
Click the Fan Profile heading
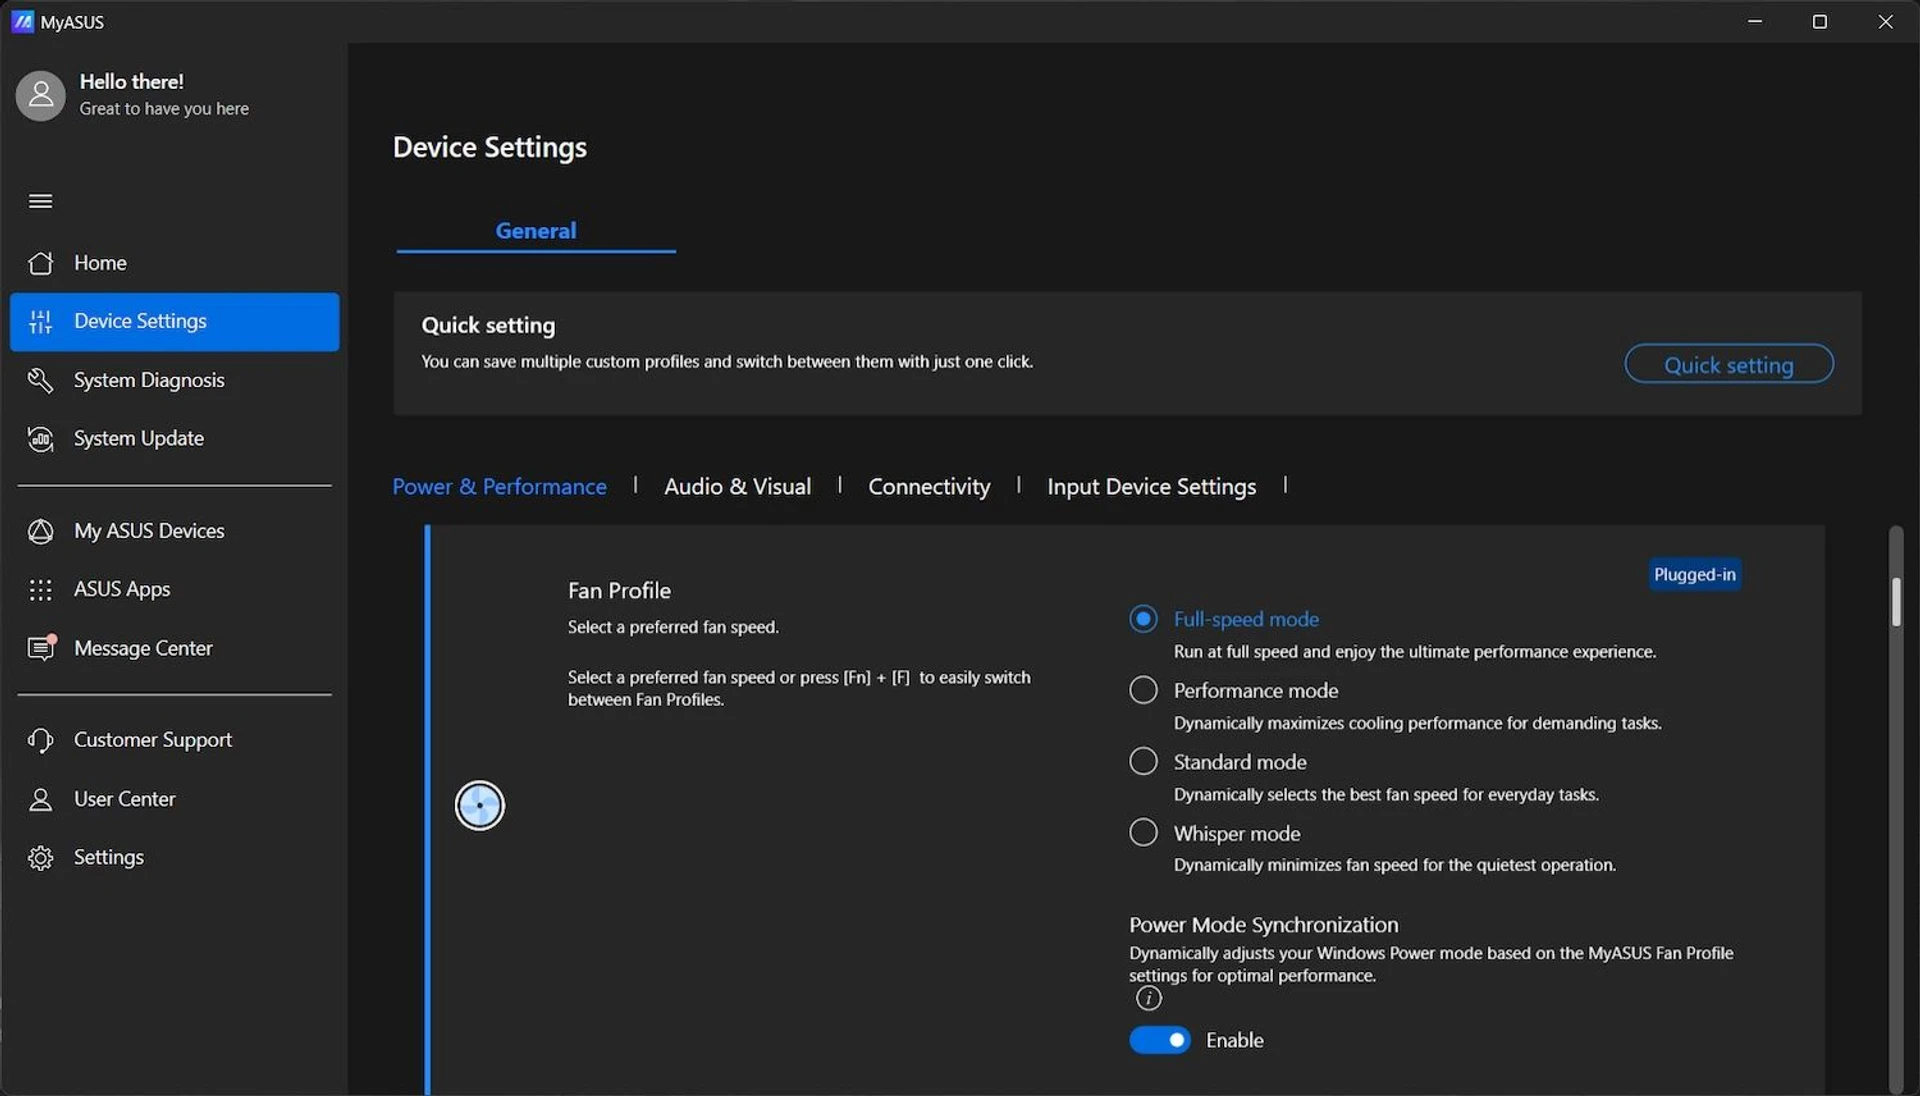point(619,590)
